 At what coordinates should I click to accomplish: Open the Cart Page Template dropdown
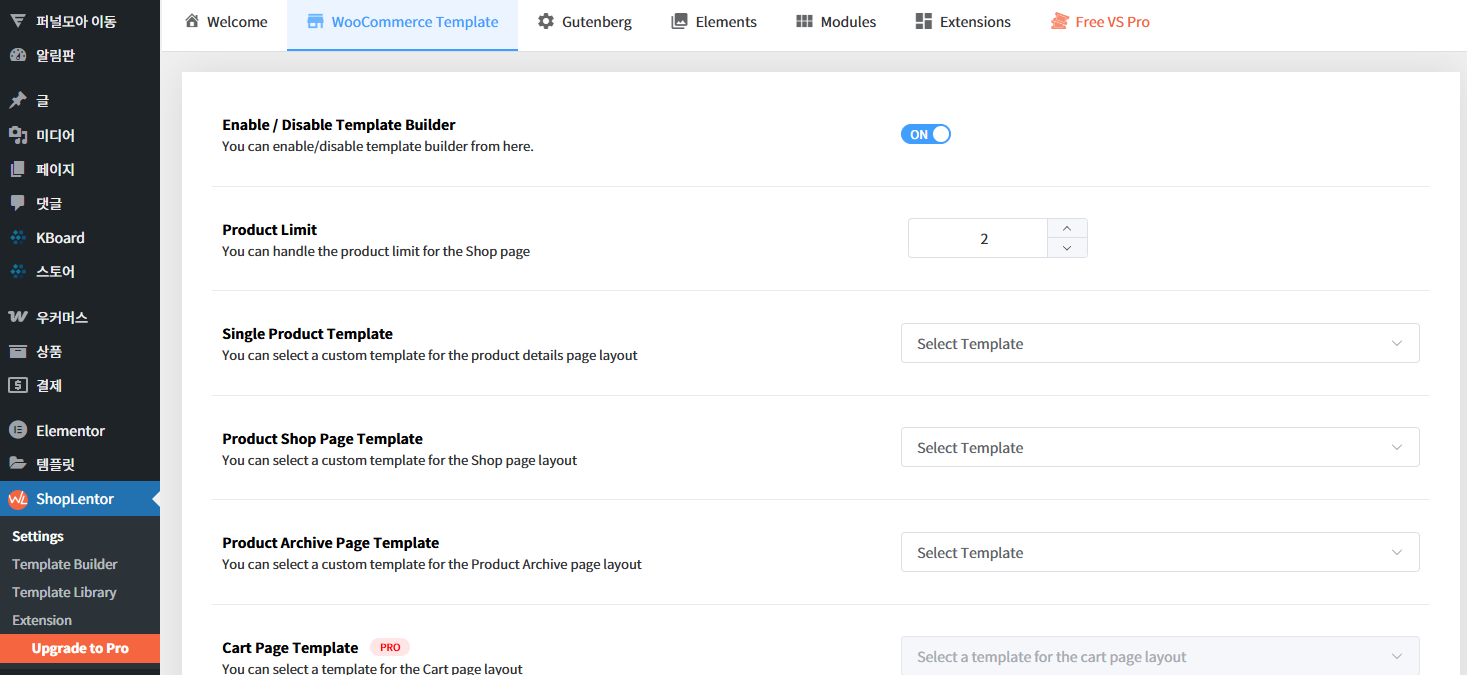coord(1160,656)
